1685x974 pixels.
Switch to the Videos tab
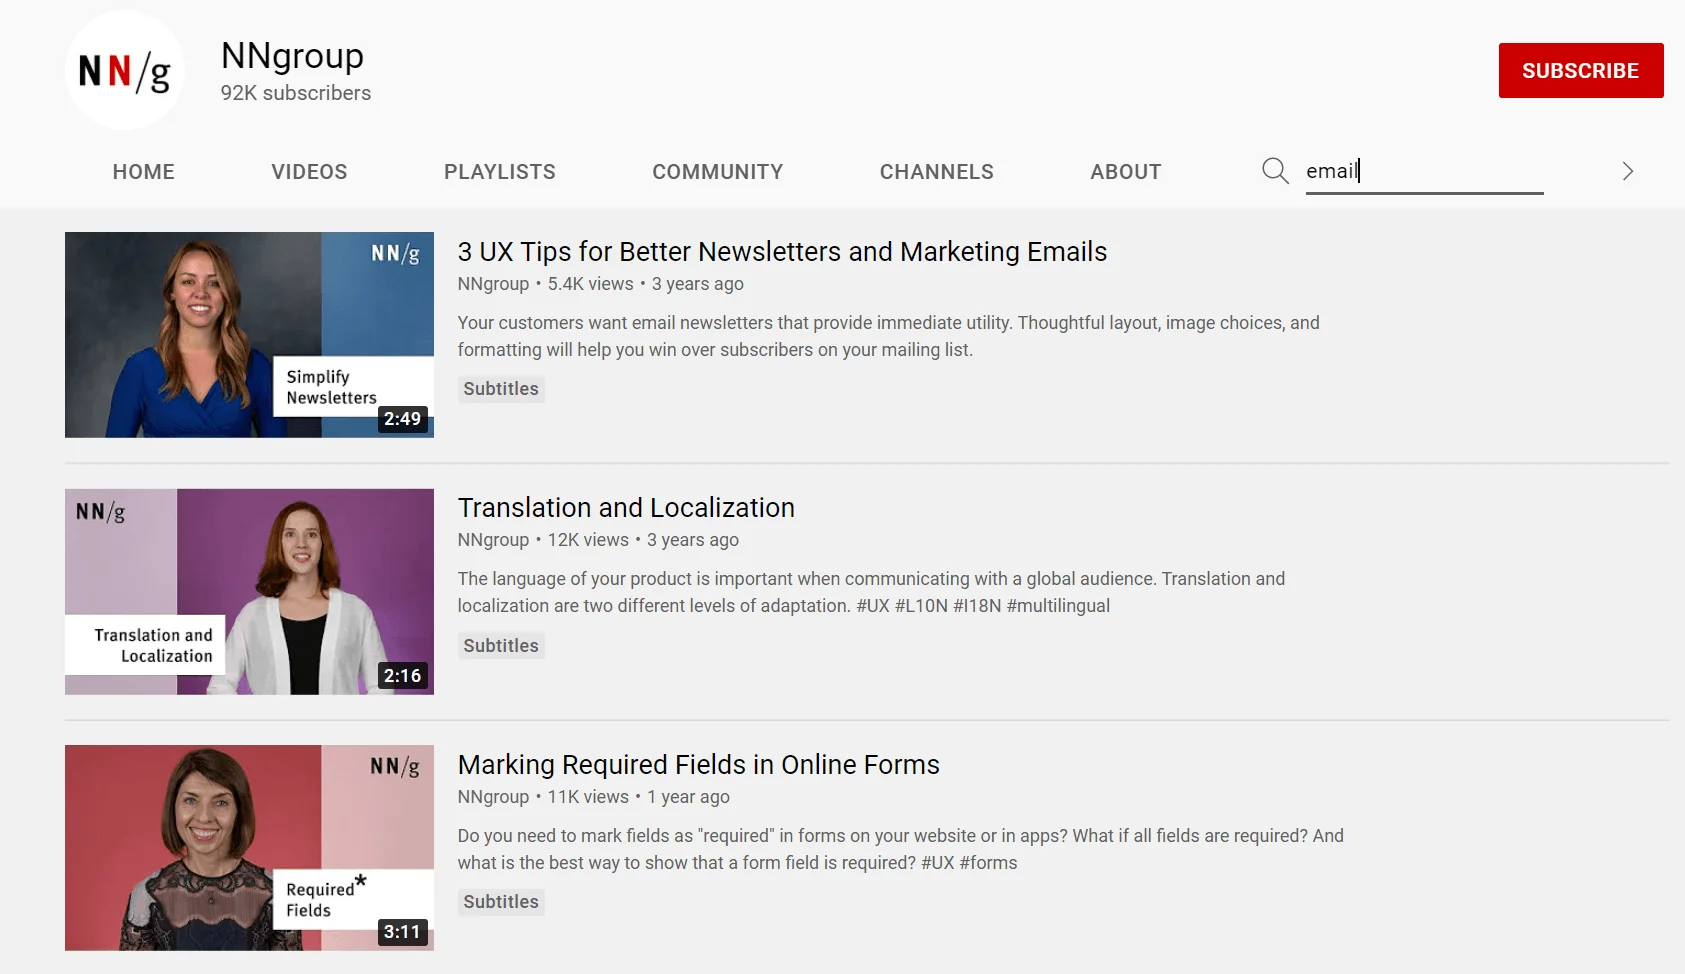click(309, 172)
